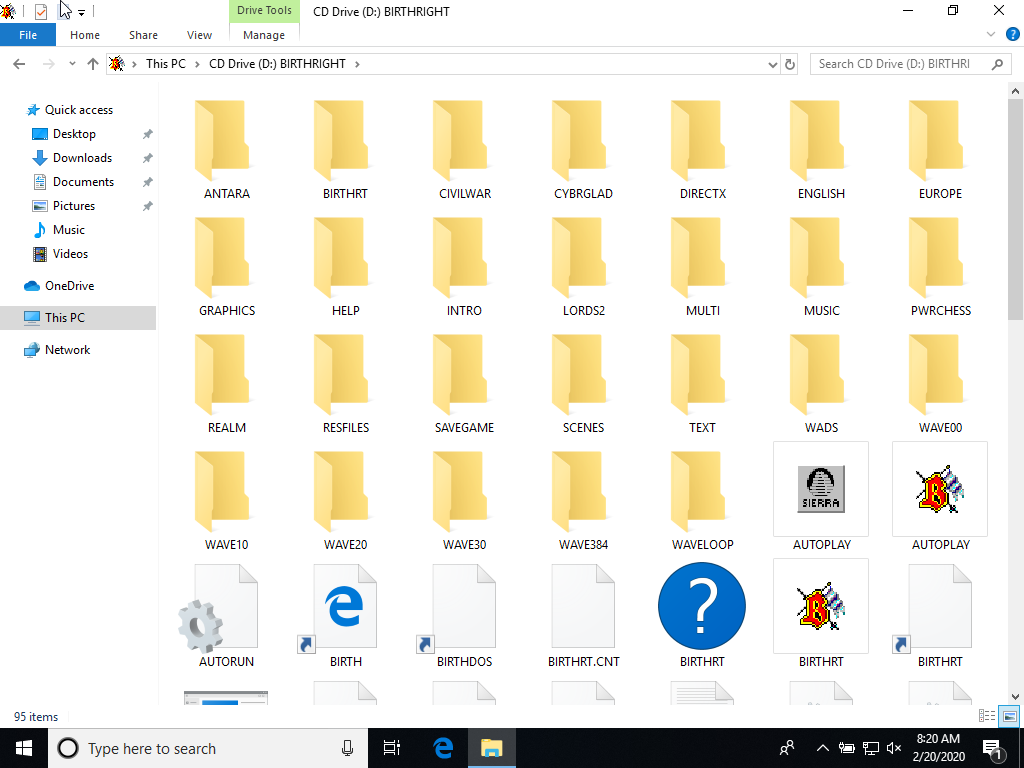Open Task View on taskbar

[x=392, y=748]
